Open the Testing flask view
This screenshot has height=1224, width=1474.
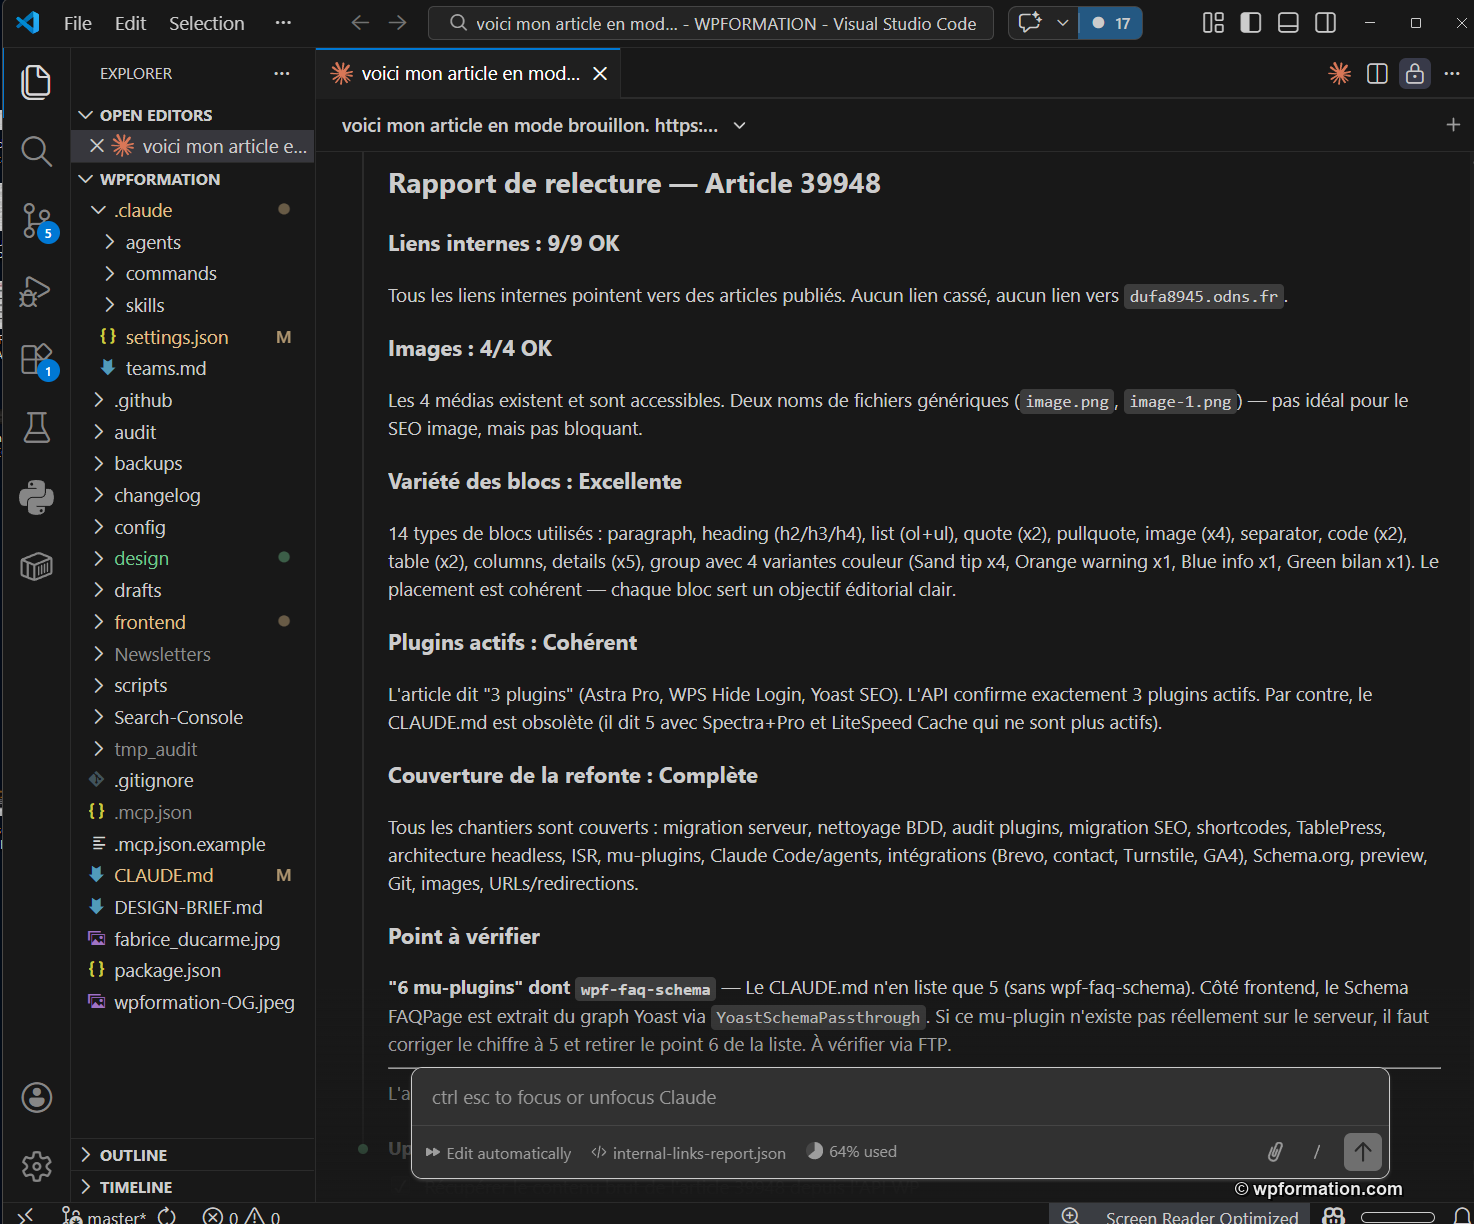point(36,428)
